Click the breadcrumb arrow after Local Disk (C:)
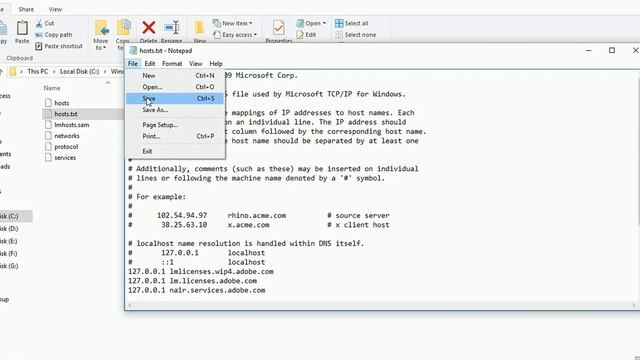 click(105, 72)
